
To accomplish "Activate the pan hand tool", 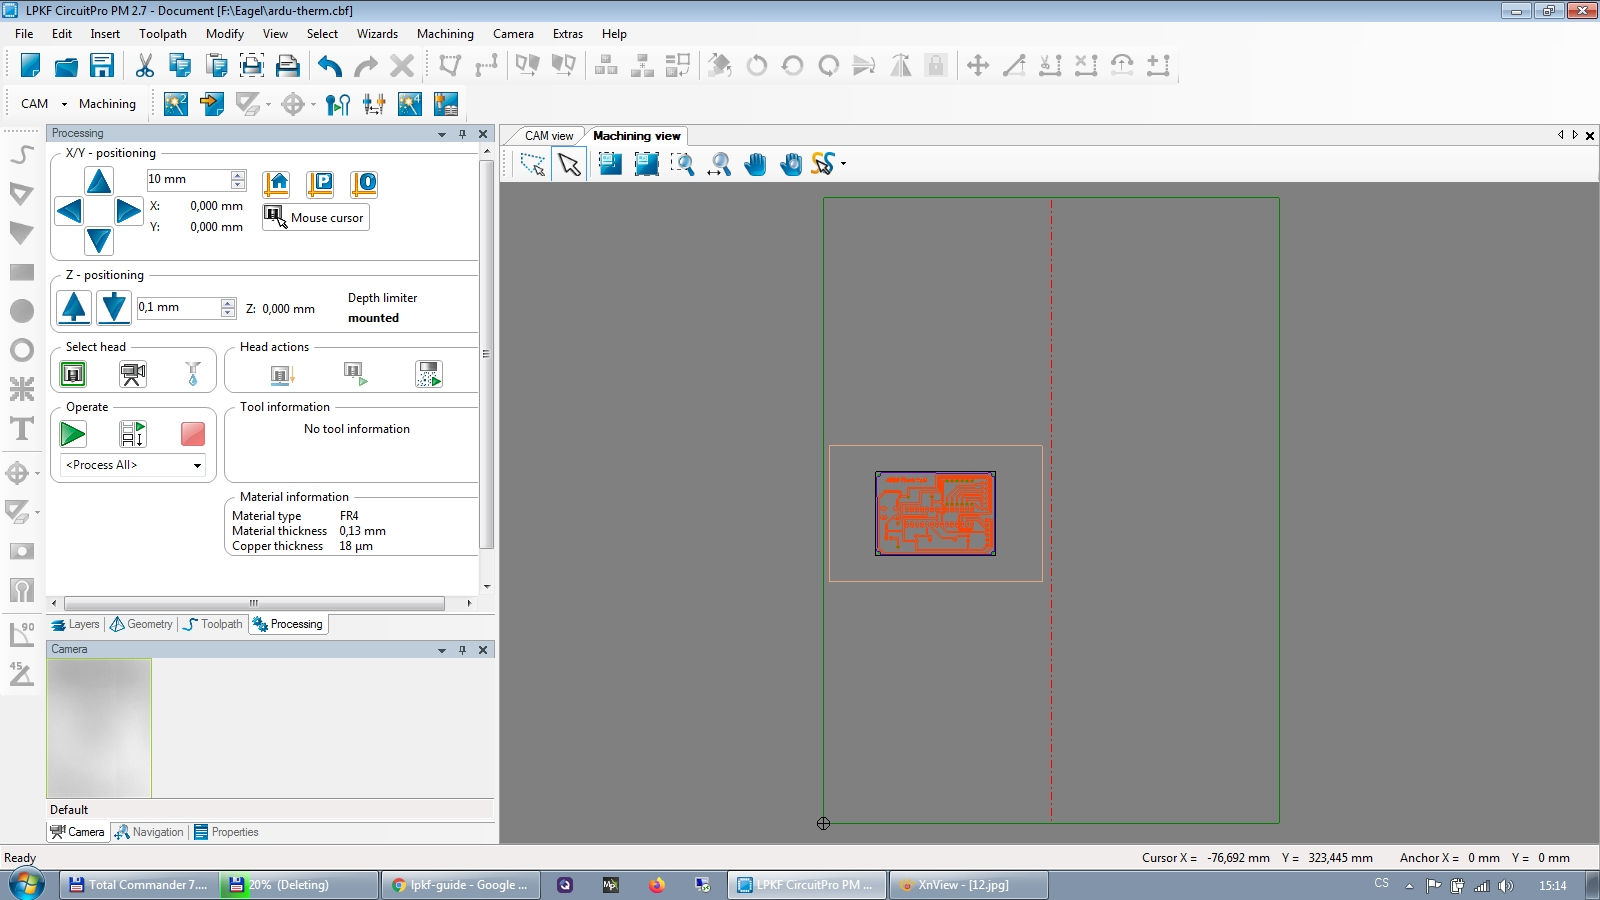I will 755,164.
